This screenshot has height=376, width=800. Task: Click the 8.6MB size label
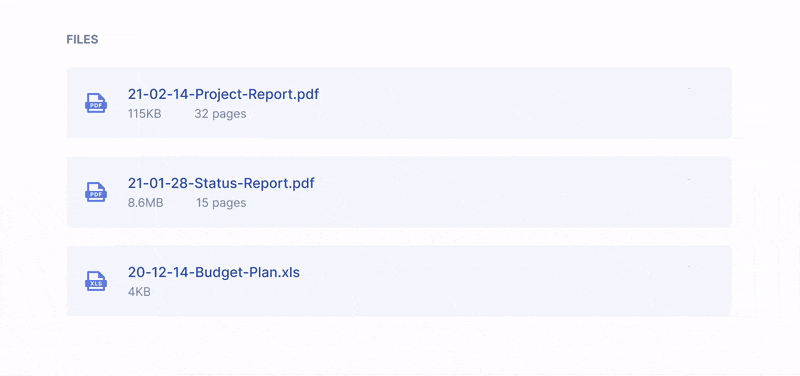coord(145,203)
